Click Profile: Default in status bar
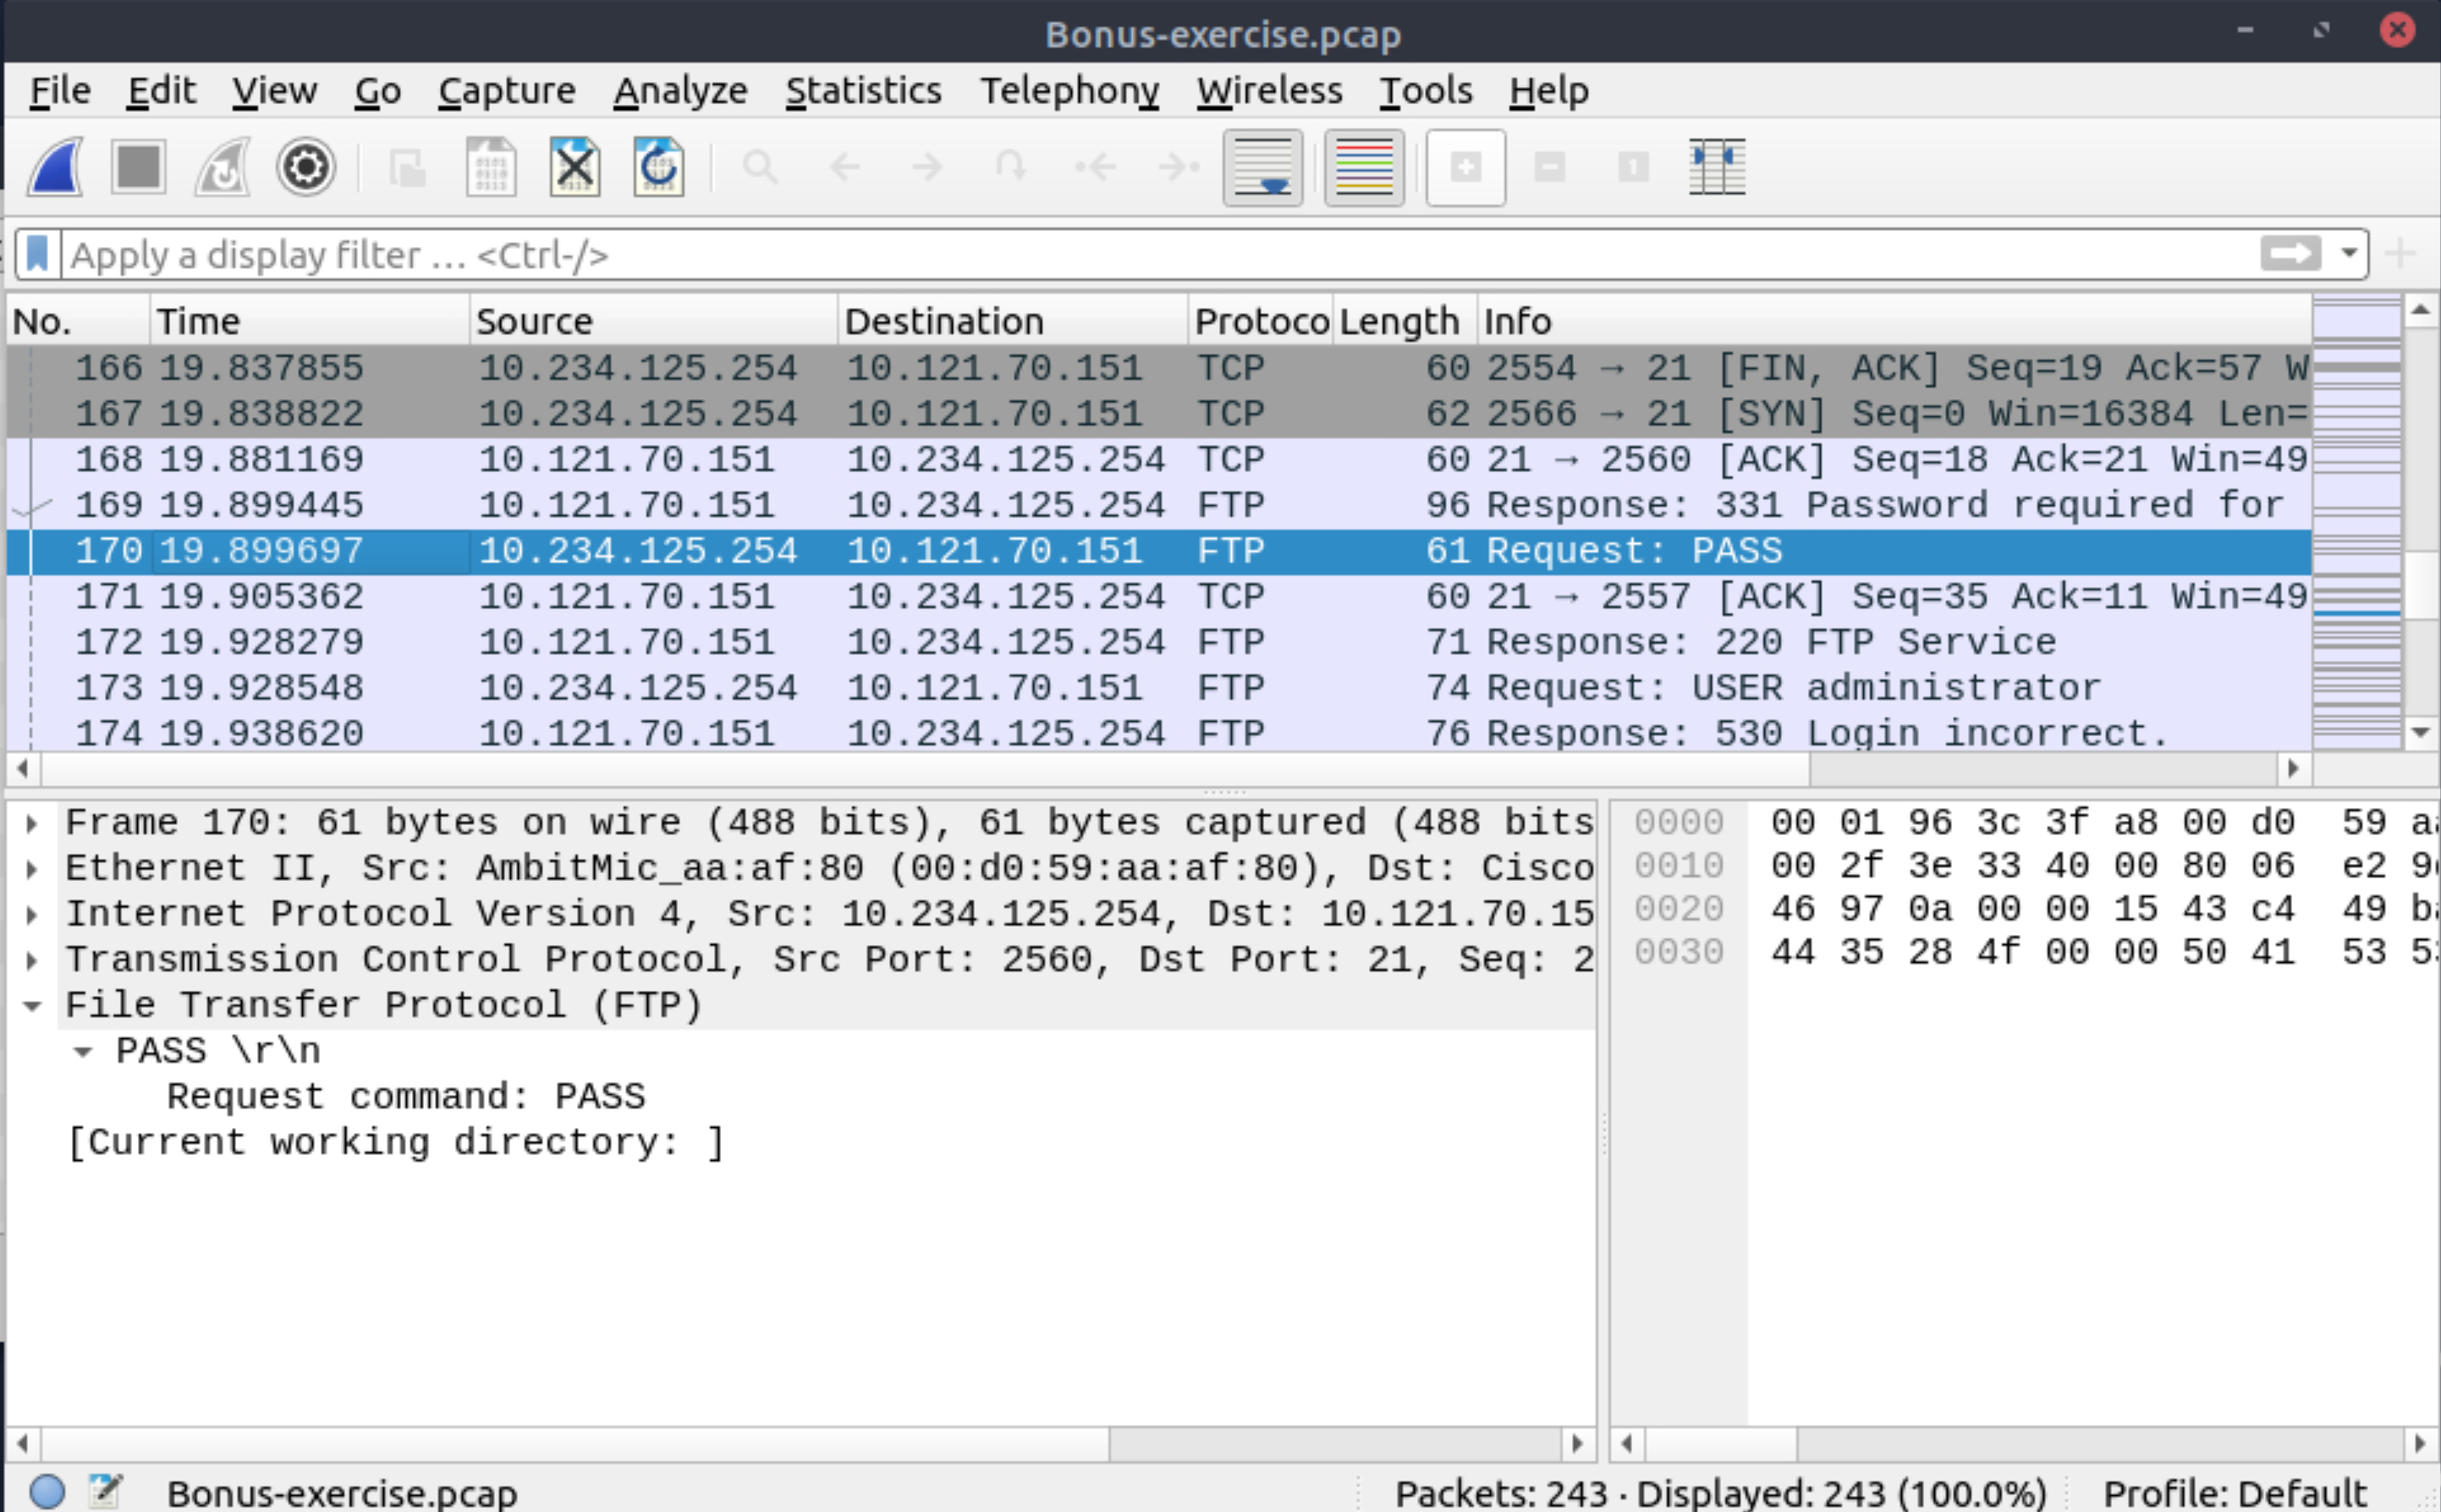 [2234, 1493]
